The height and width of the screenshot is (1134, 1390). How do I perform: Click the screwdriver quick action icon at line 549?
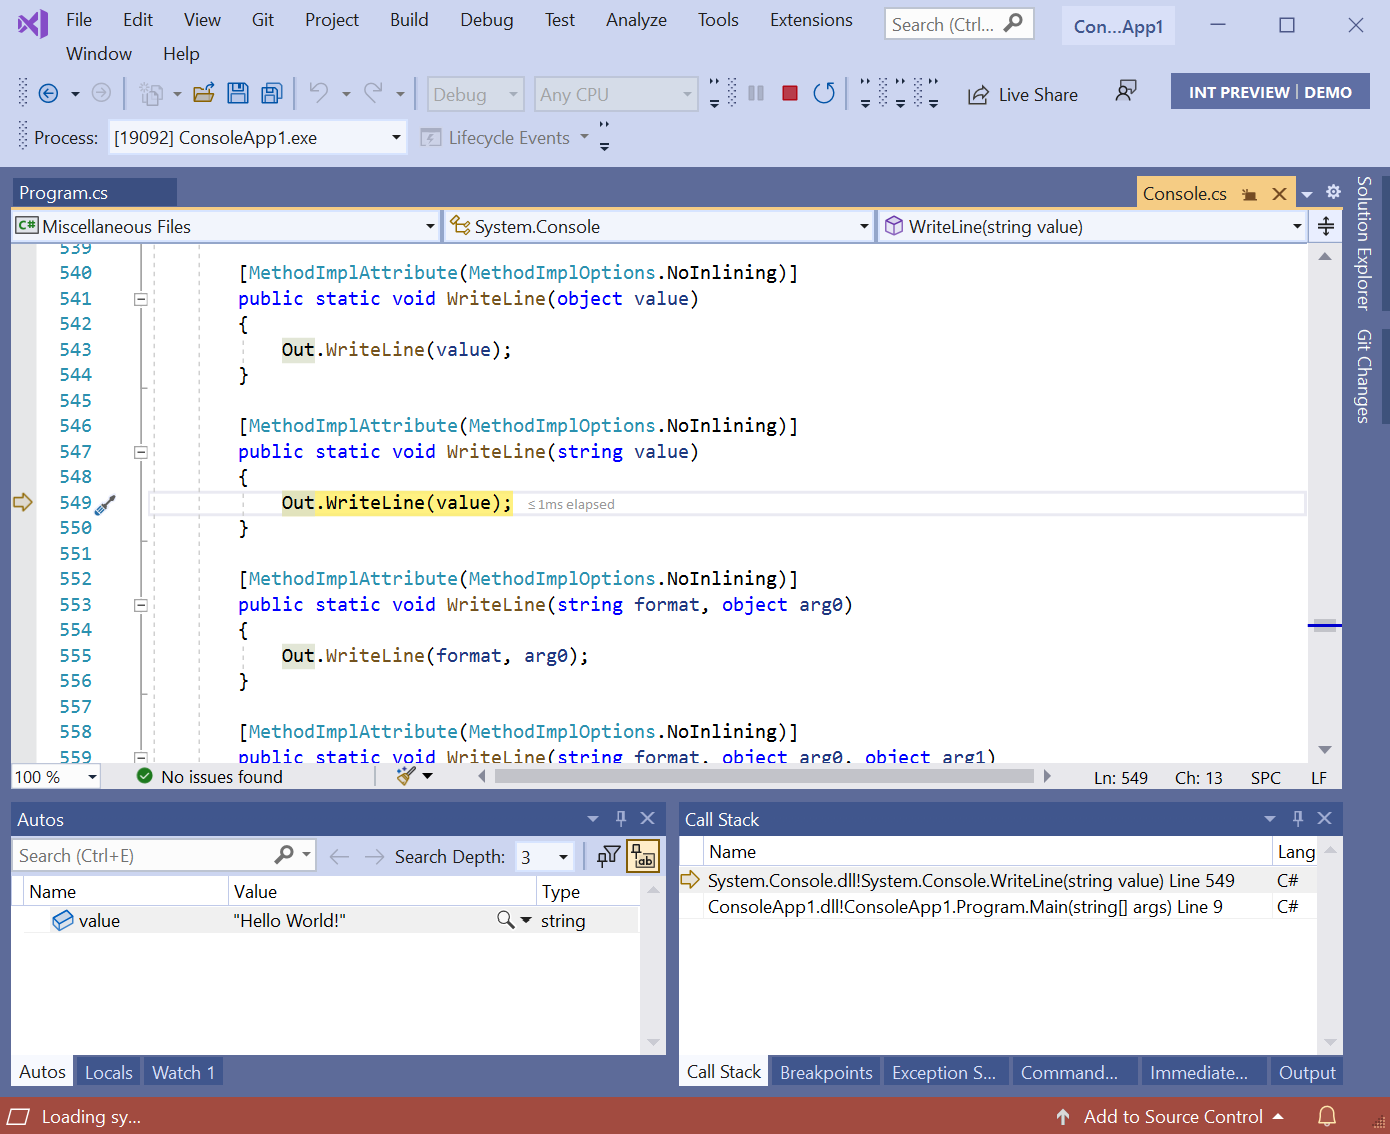point(105,504)
